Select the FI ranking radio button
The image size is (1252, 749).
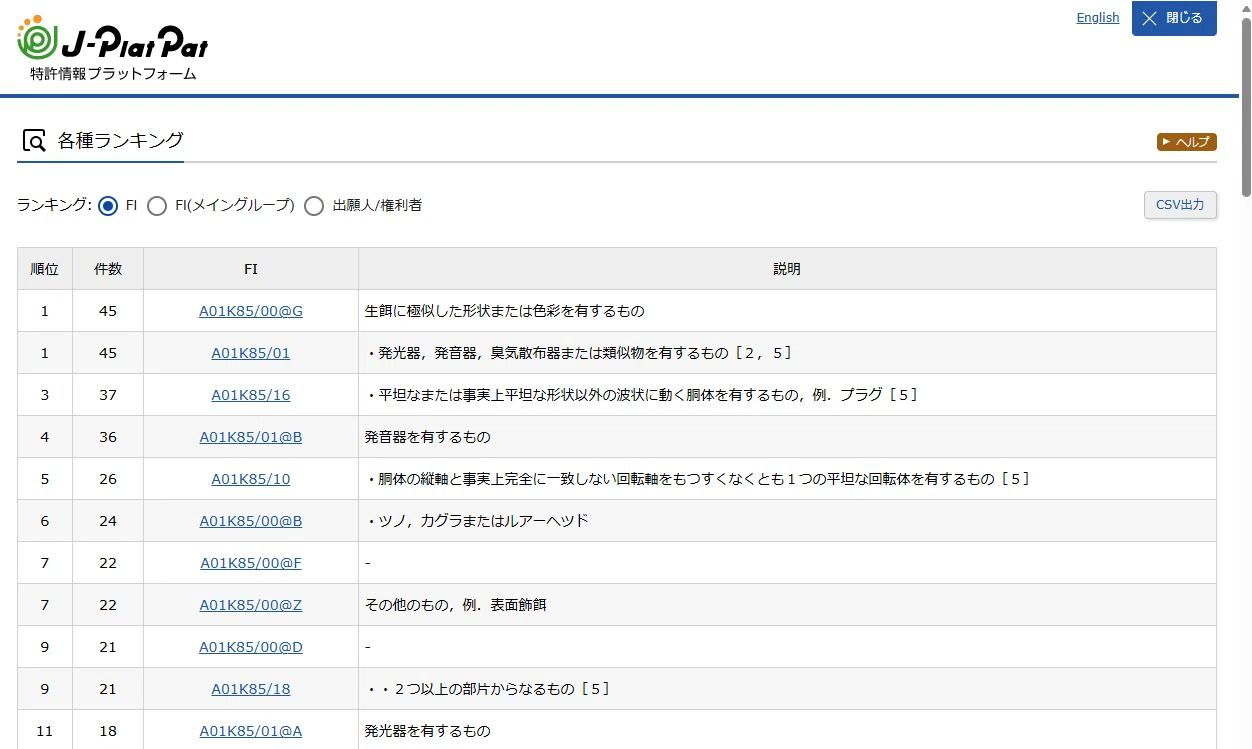pyautogui.click(x=108, y=206)
